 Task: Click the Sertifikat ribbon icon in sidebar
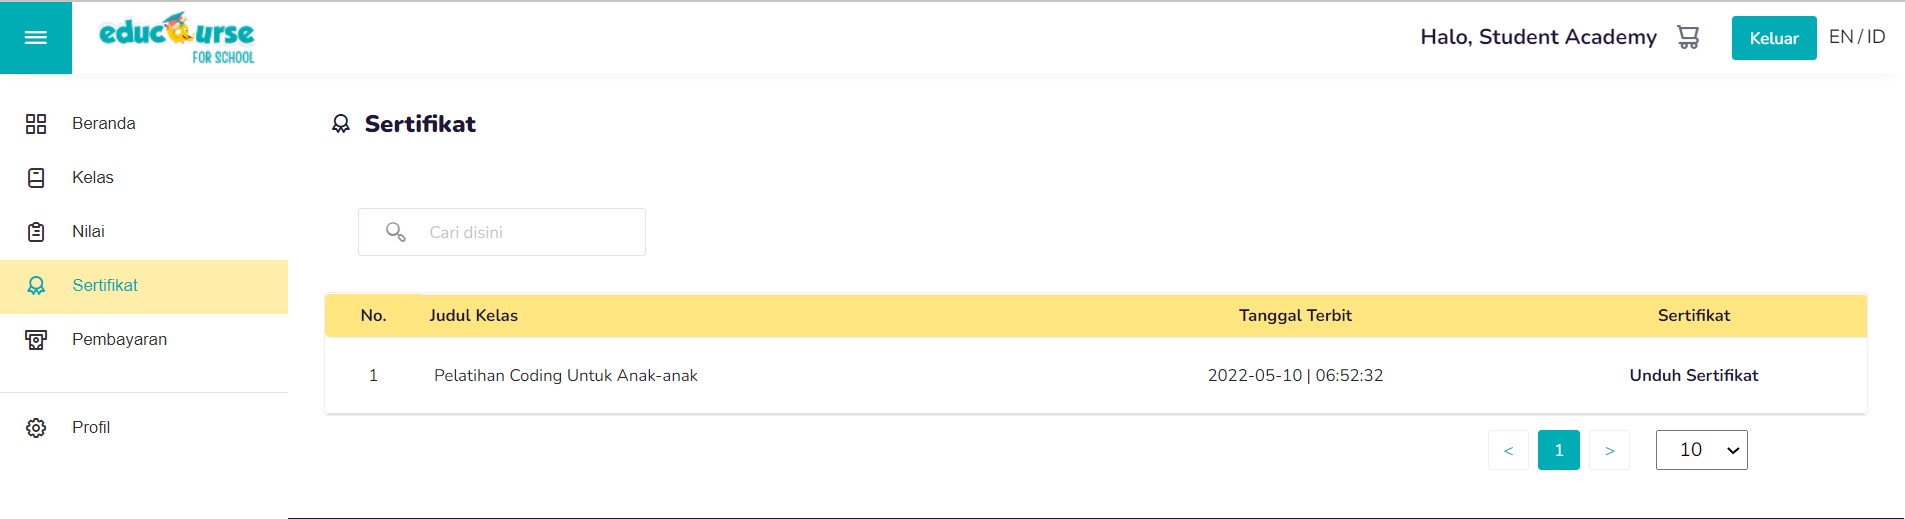coord(36,286)
